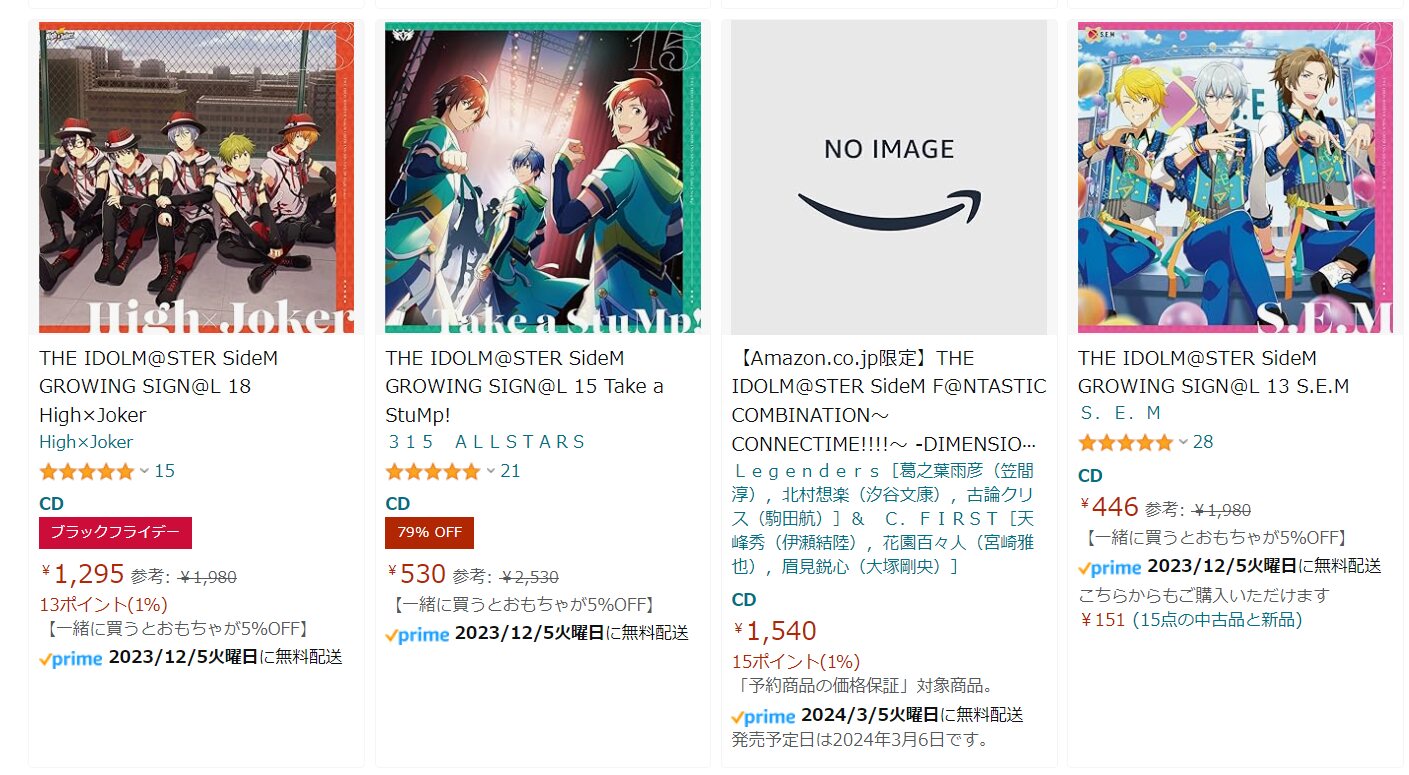Click the star rating for Take a StuMp!
The height and width of the screenshot is (775, 1409).
coord(432,471)
